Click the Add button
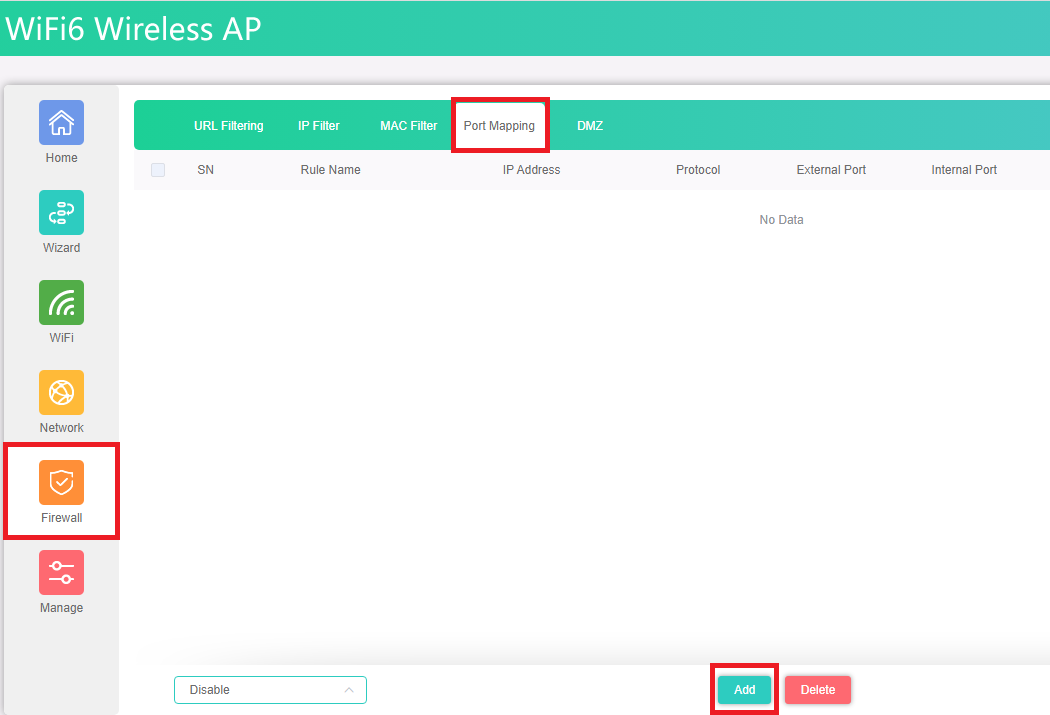Image resolution: width=1050 pixels, height=715 pixels. (744, 690)
